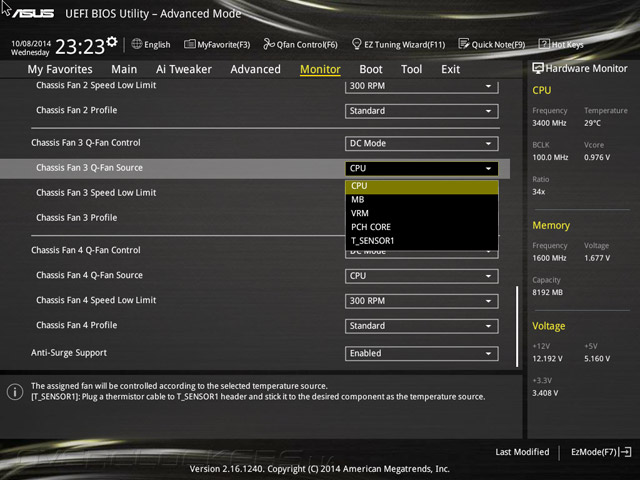The image size is (640, 480).
Task: Expand the Chassis Fan 2 Profile dropdown
Action: (422, 111)
